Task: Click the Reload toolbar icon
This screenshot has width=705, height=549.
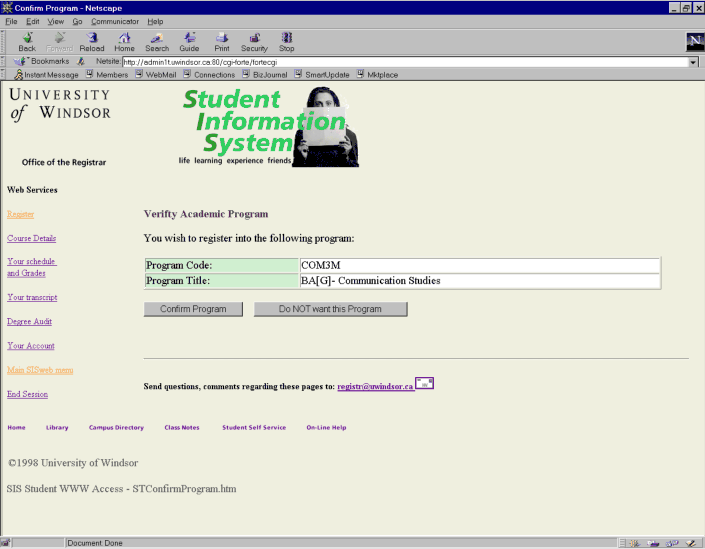Action: coord(91,41)
